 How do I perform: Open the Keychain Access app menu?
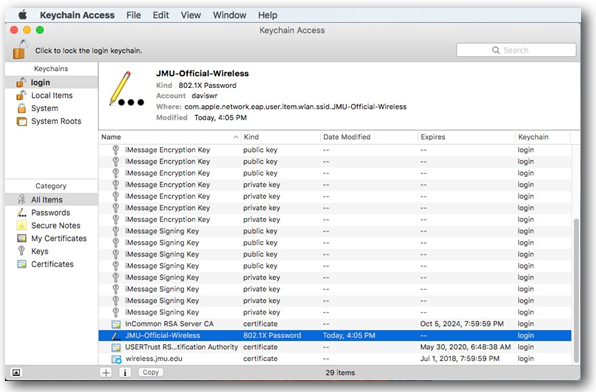(77, 15)
